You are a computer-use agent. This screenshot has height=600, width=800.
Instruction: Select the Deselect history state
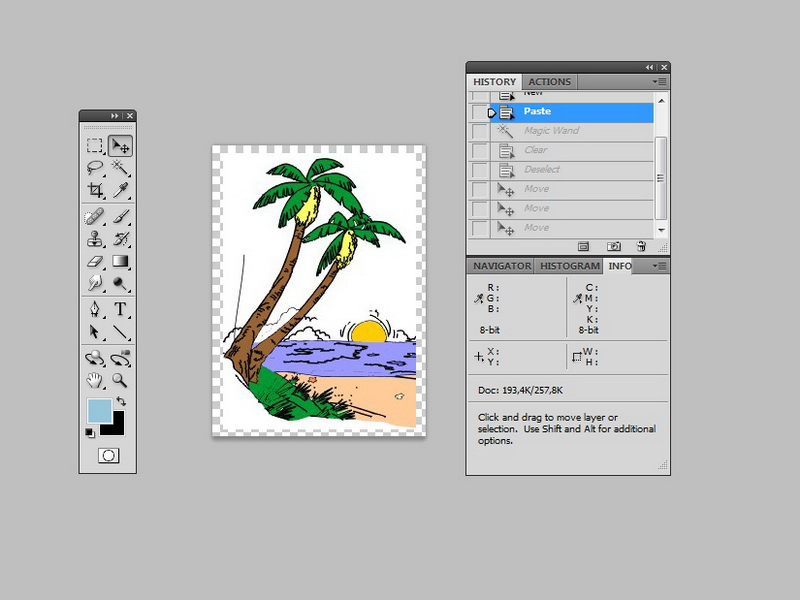pos(571,170)
